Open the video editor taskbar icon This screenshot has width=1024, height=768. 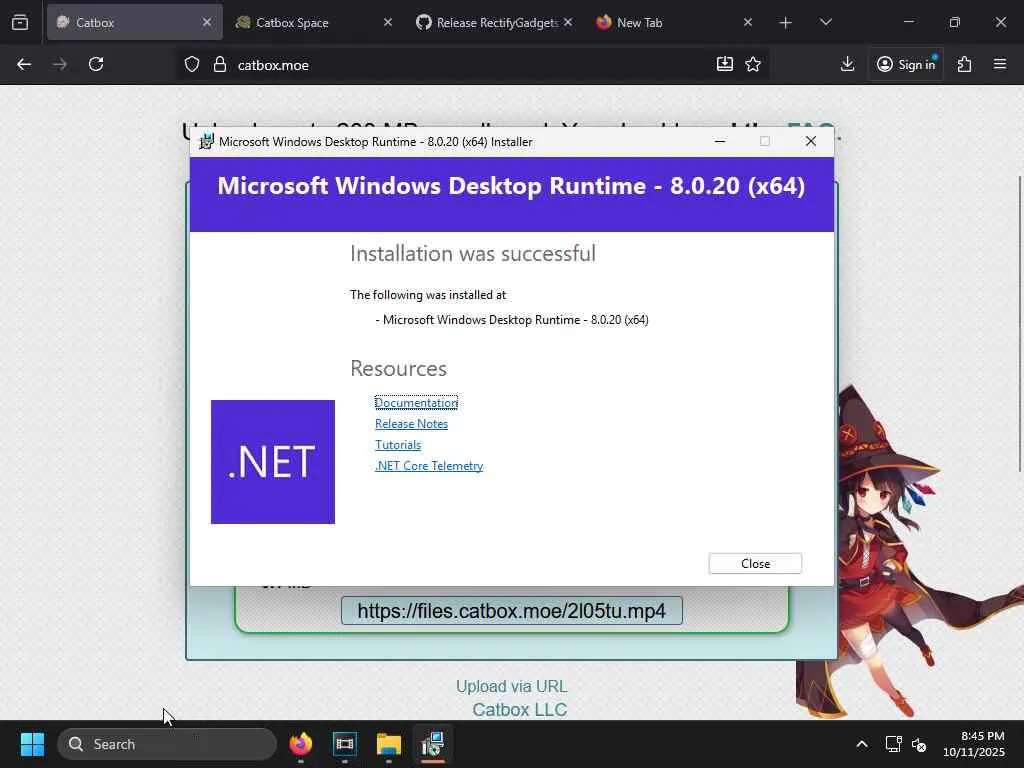click(344, 744)
